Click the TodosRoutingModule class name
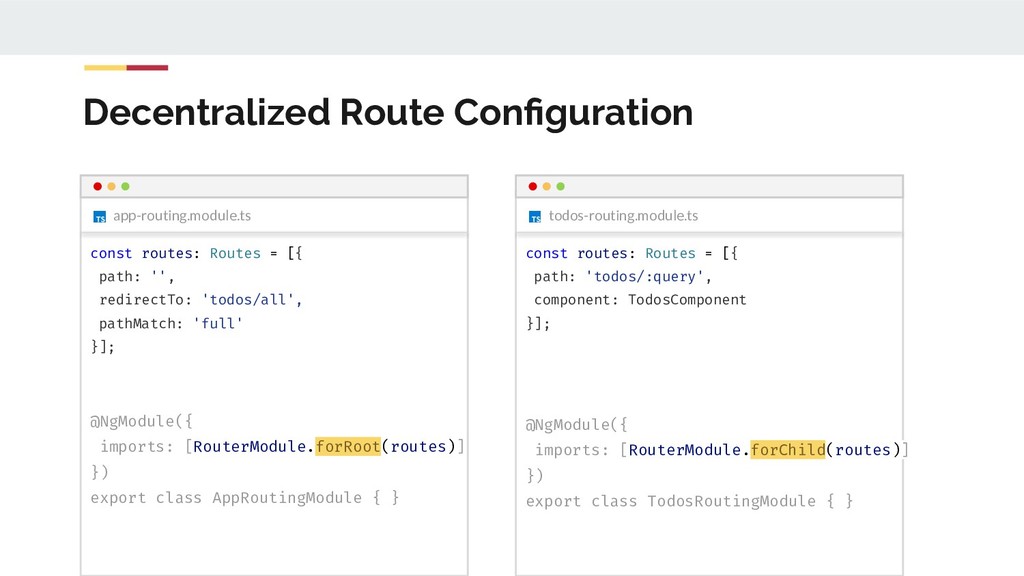 (731, 500)
